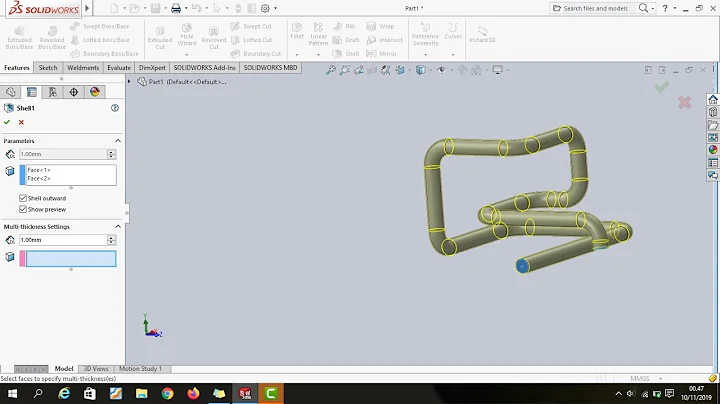Select the Shell tool in ribbon
The width and height of the screenshot is (720, 404).
pos(346,54)
